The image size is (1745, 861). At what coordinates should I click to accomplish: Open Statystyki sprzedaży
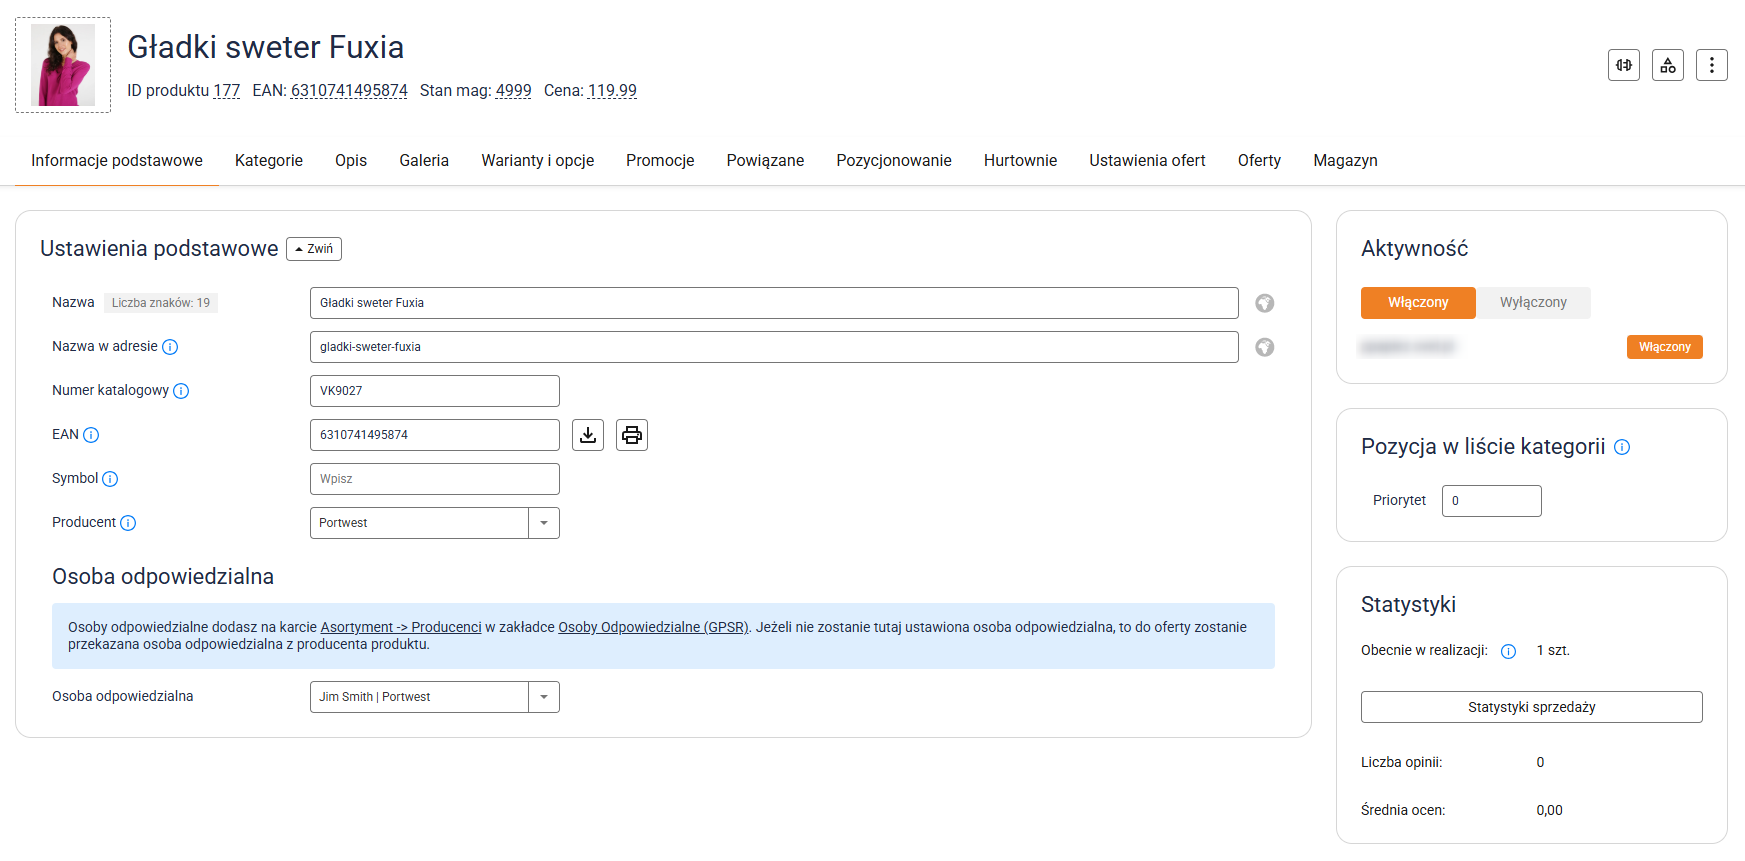(x=1531, y=707)
